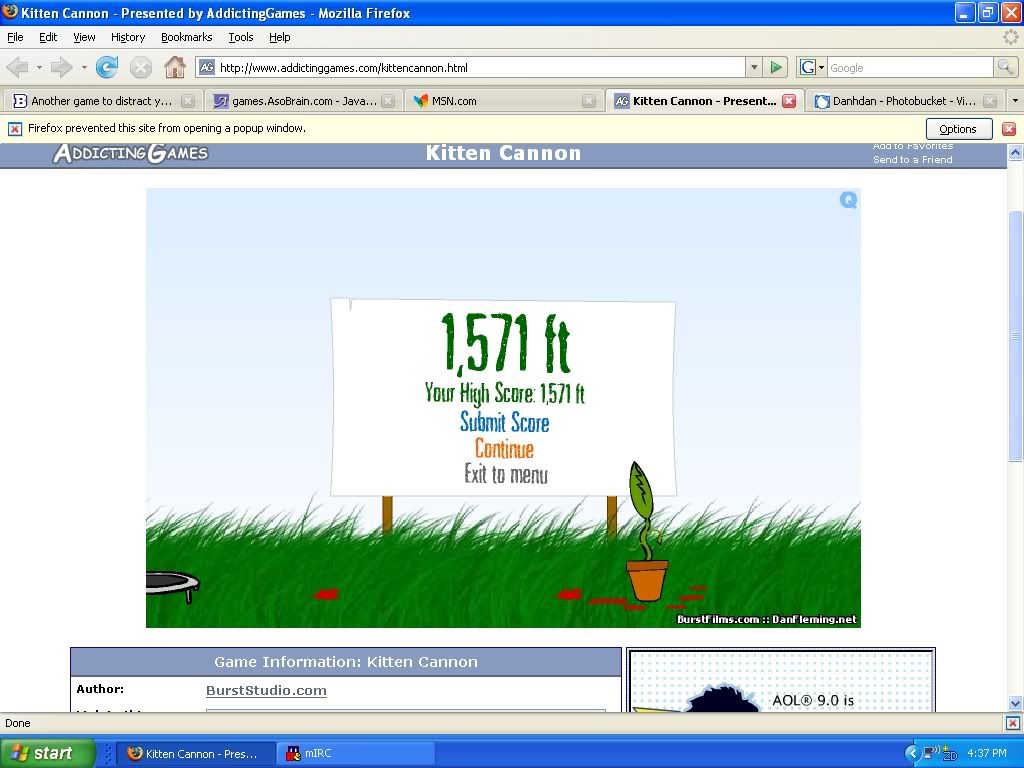
Task: Click in the Google search box
Action: pos(910,67)
